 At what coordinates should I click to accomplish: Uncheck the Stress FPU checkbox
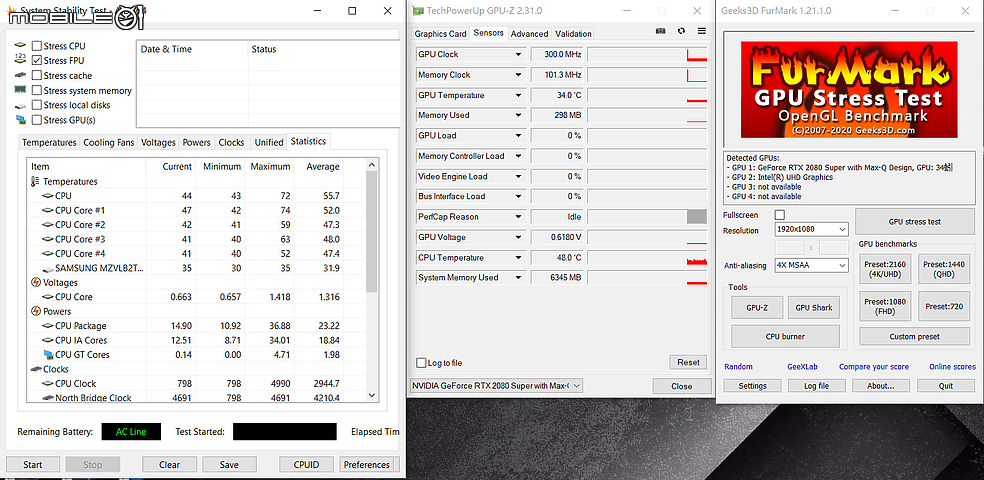click(x=37, y=60)
